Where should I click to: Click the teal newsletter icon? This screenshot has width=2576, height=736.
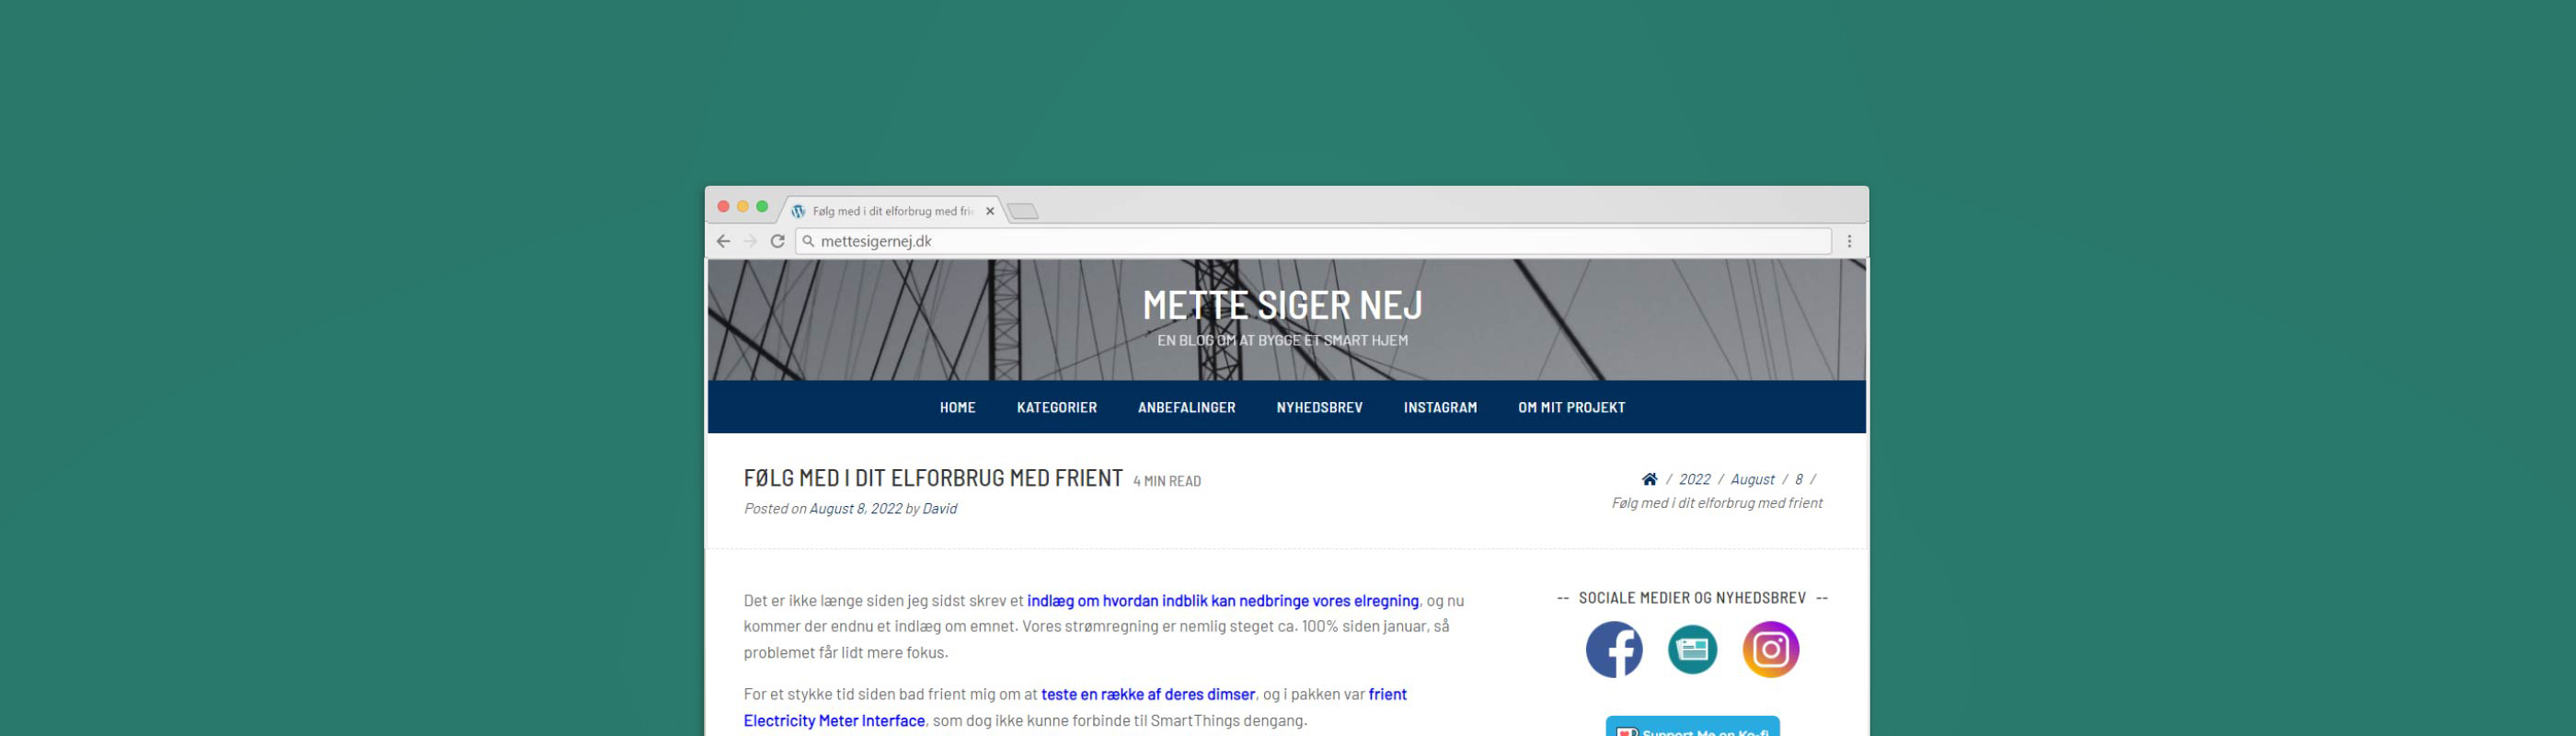tap(1692, 649)
